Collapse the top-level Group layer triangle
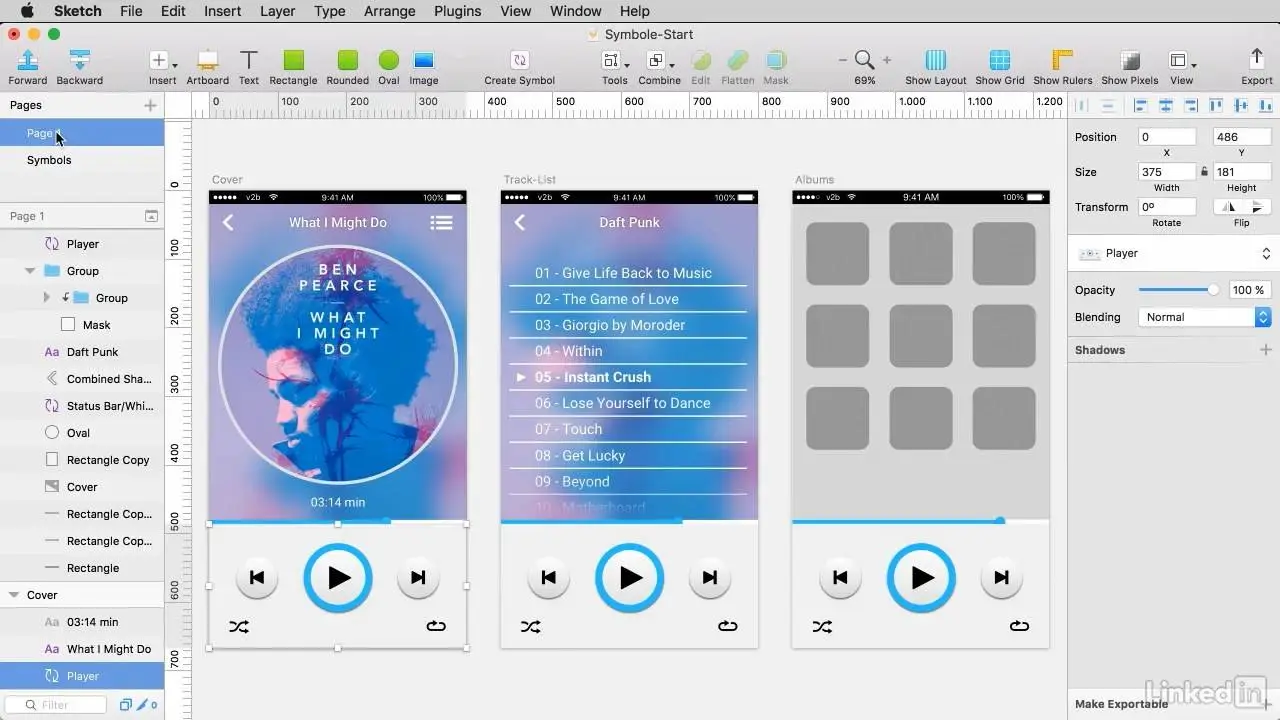 (29, 271)
